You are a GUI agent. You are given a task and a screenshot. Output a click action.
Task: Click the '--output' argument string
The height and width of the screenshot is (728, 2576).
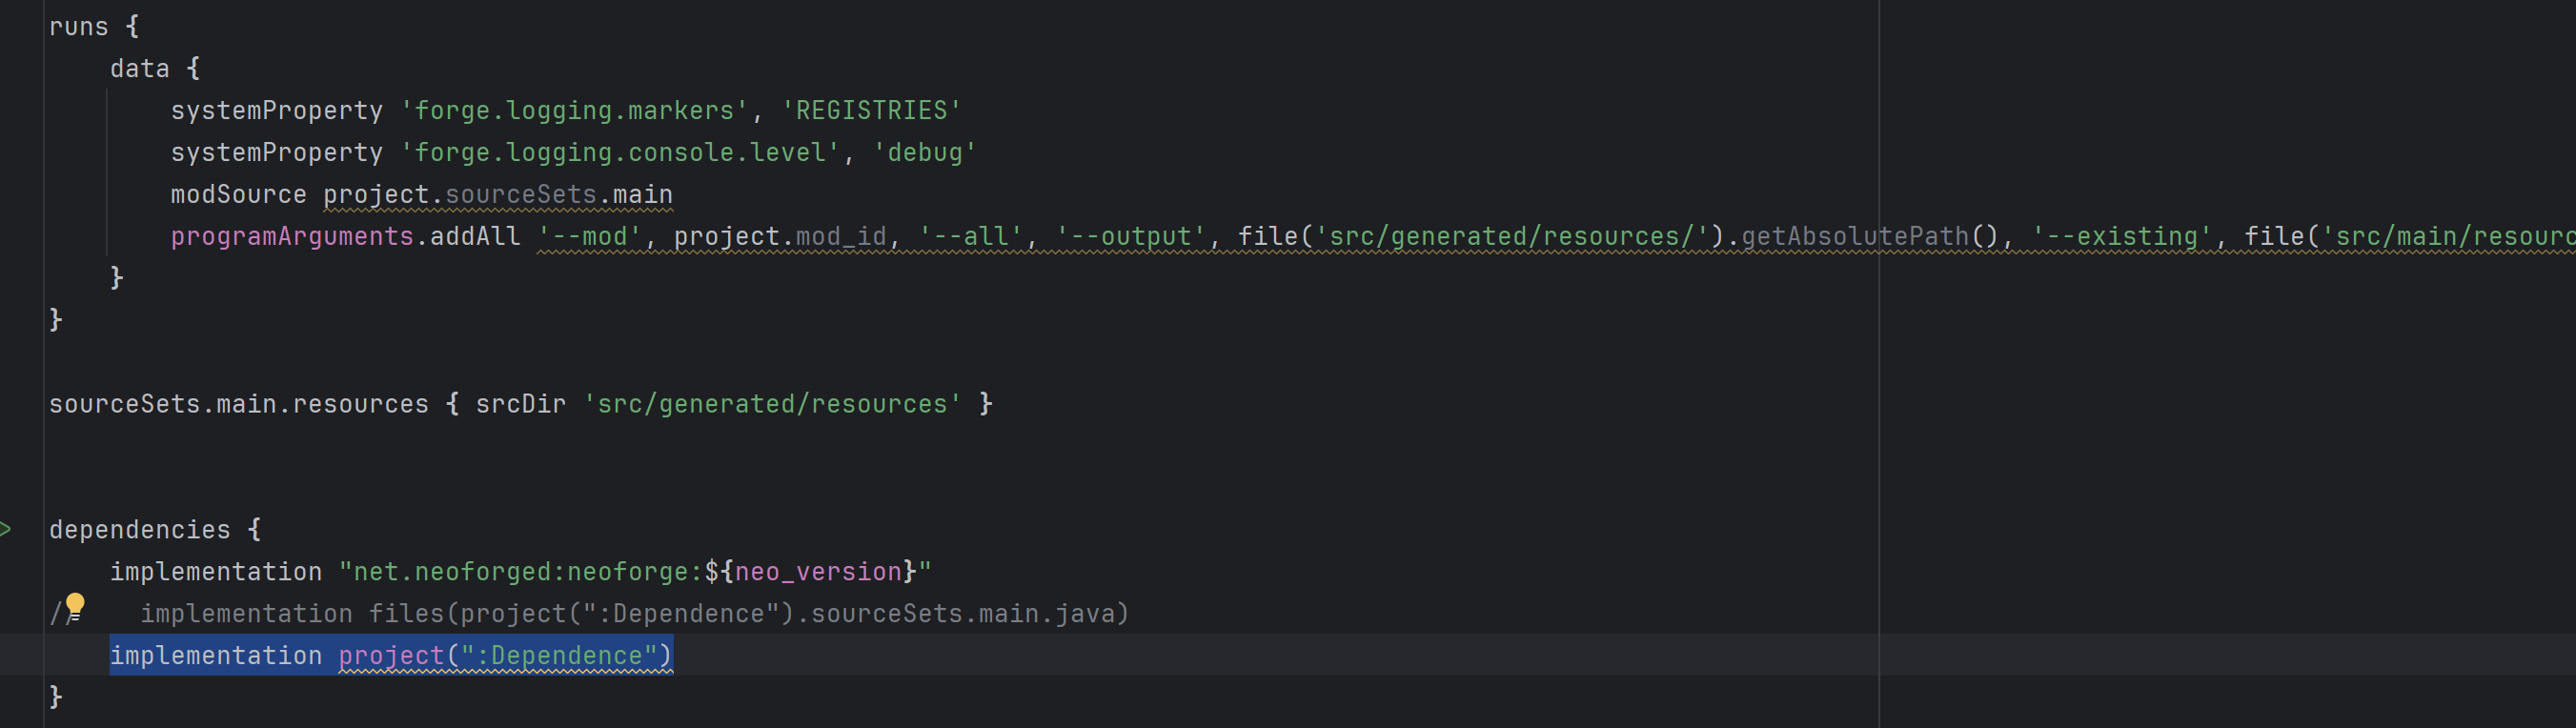(x=1130, y=237)
